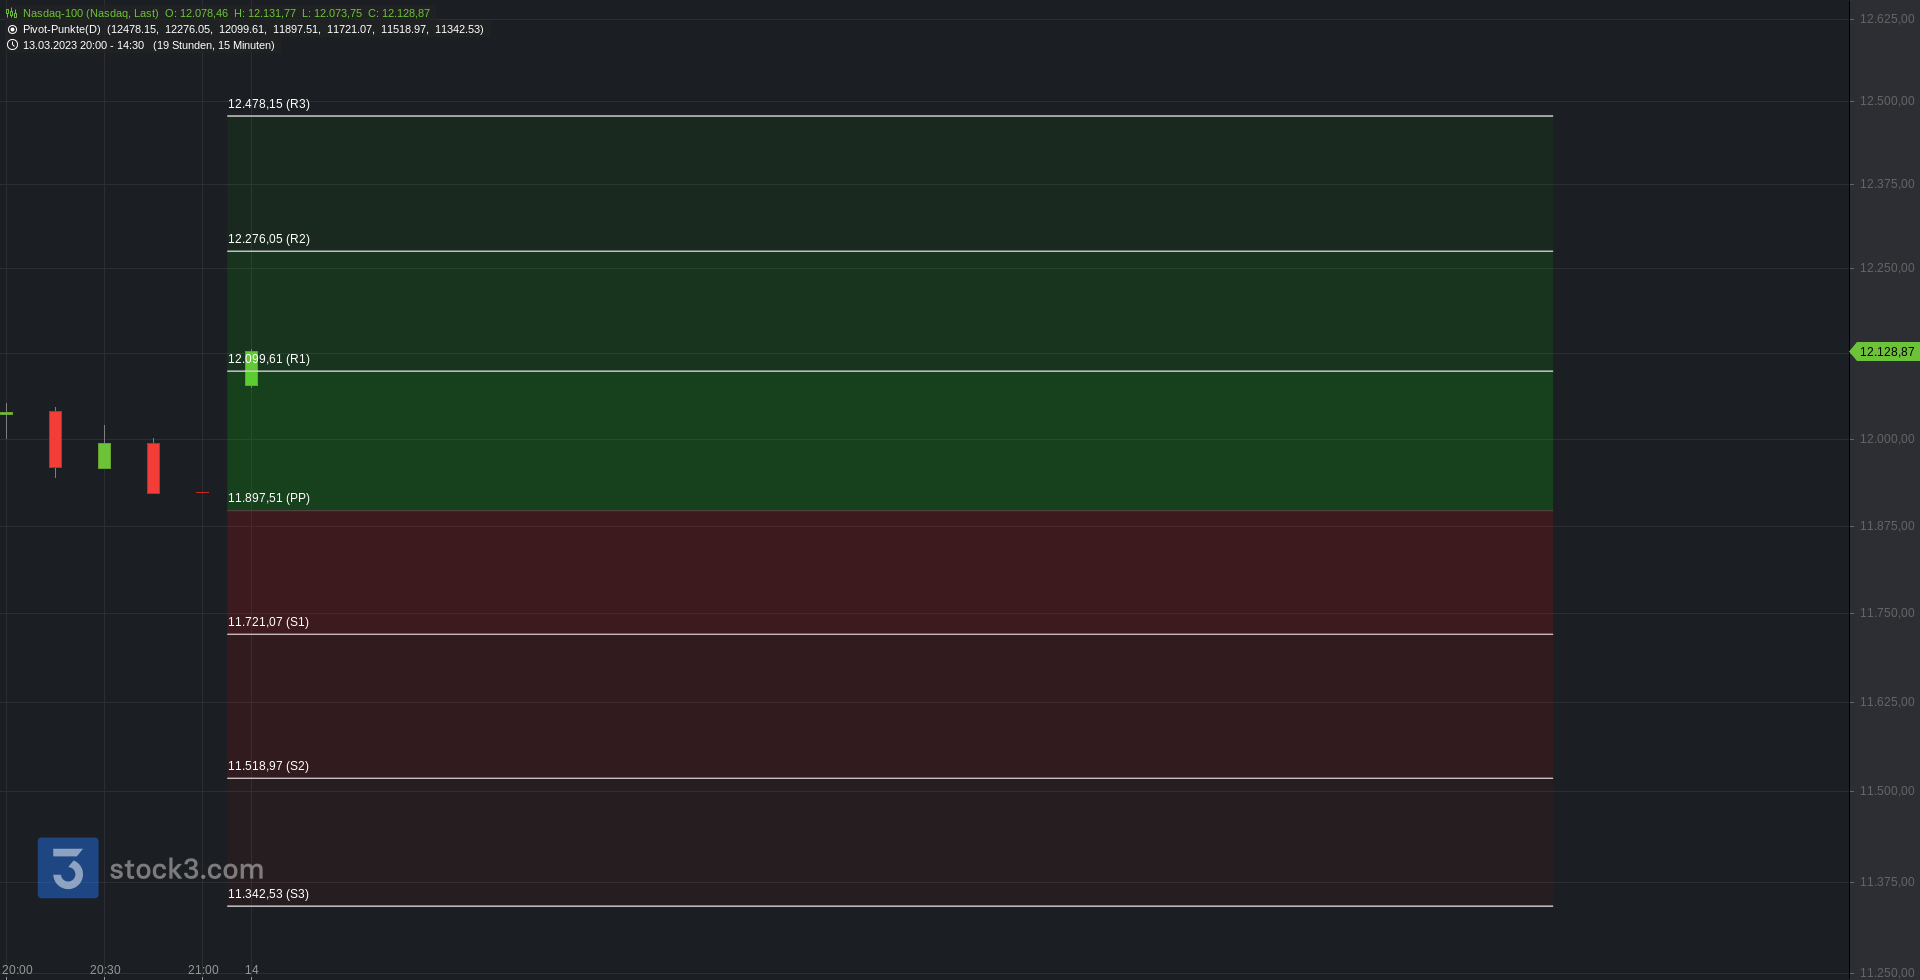Select the Pivot-Punkte(D) indicator label

[62, 29]
